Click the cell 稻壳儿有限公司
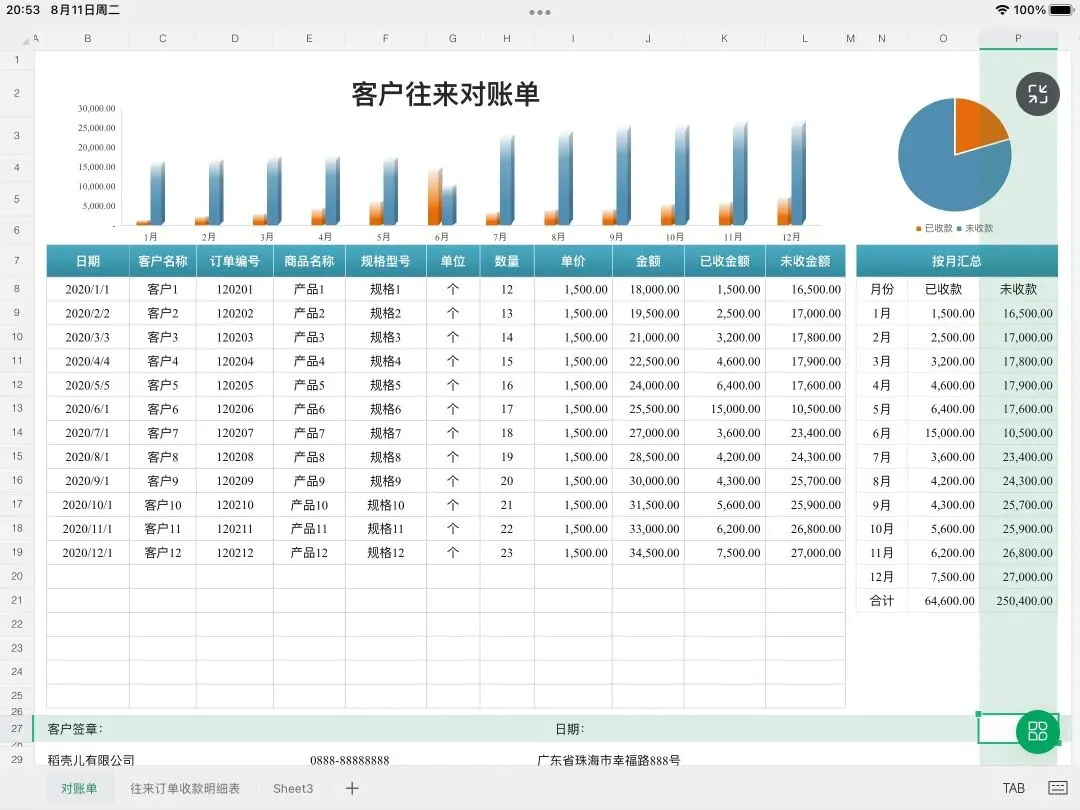 [x=91, y=760]
